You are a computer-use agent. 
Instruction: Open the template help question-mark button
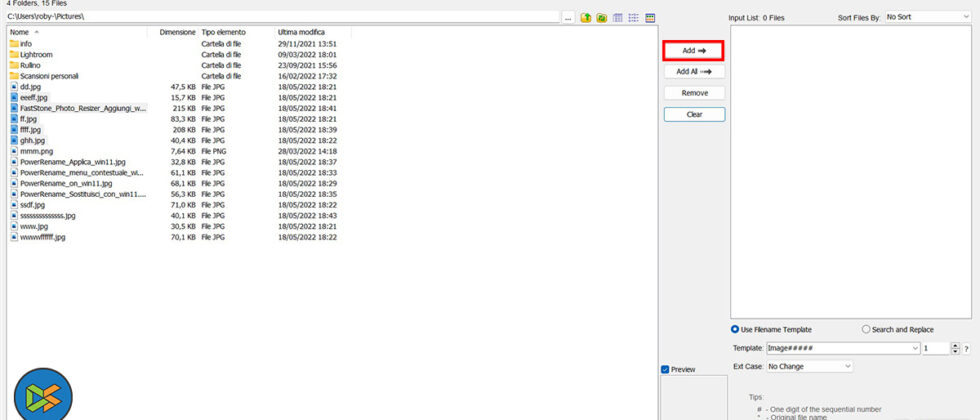pyautogui.click(x=966, y=349)
